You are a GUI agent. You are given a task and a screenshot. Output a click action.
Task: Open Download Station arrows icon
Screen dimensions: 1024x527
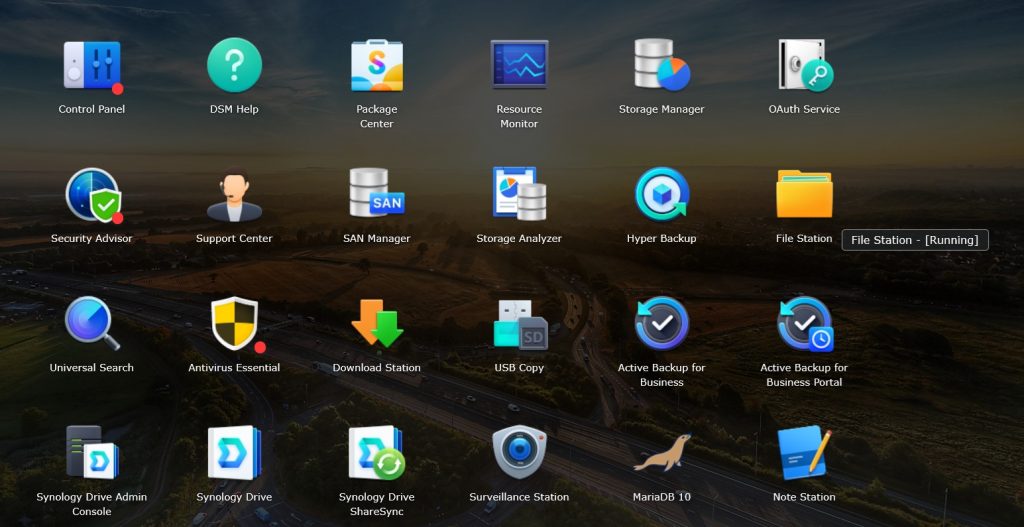pos(377,323)
